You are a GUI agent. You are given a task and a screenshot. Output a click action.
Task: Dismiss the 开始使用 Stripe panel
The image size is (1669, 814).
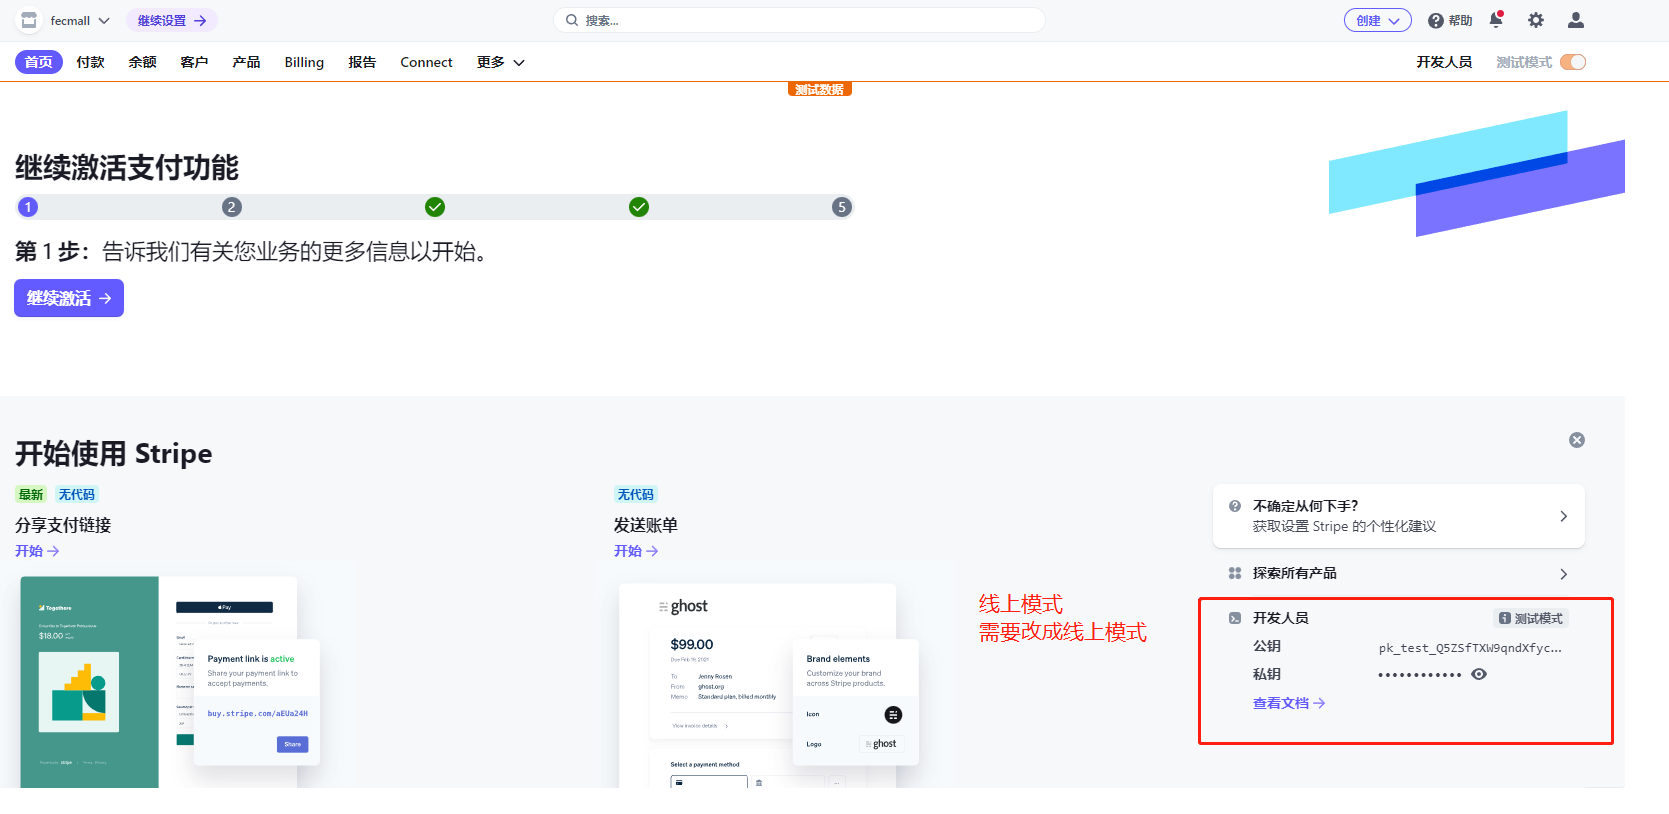click(1577, 440)
